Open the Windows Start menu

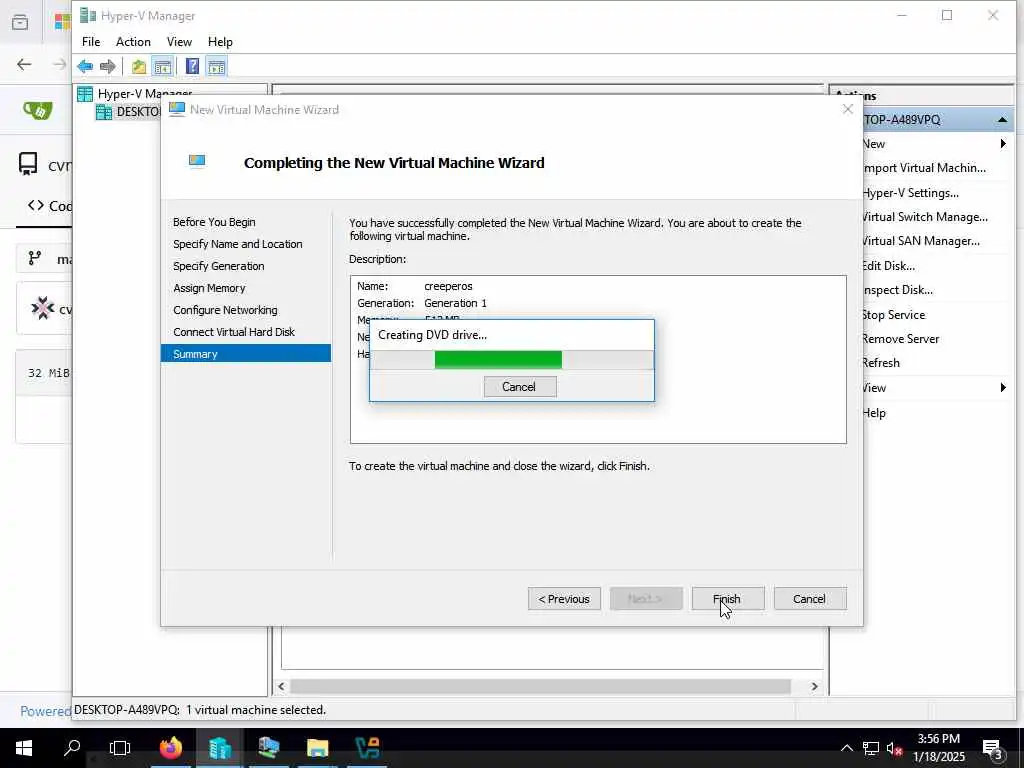coord(24,748)
